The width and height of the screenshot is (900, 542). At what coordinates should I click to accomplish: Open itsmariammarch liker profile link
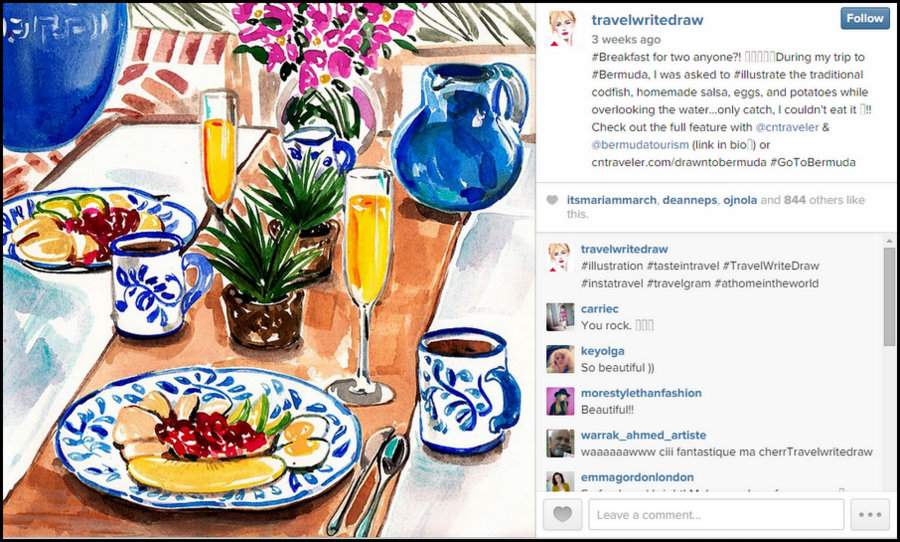(x=612, y=200)
